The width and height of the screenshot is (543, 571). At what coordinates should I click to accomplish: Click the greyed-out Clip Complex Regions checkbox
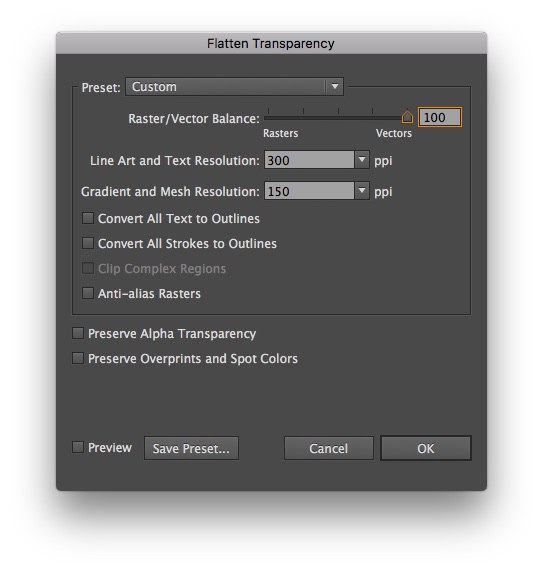pos(88,268)
